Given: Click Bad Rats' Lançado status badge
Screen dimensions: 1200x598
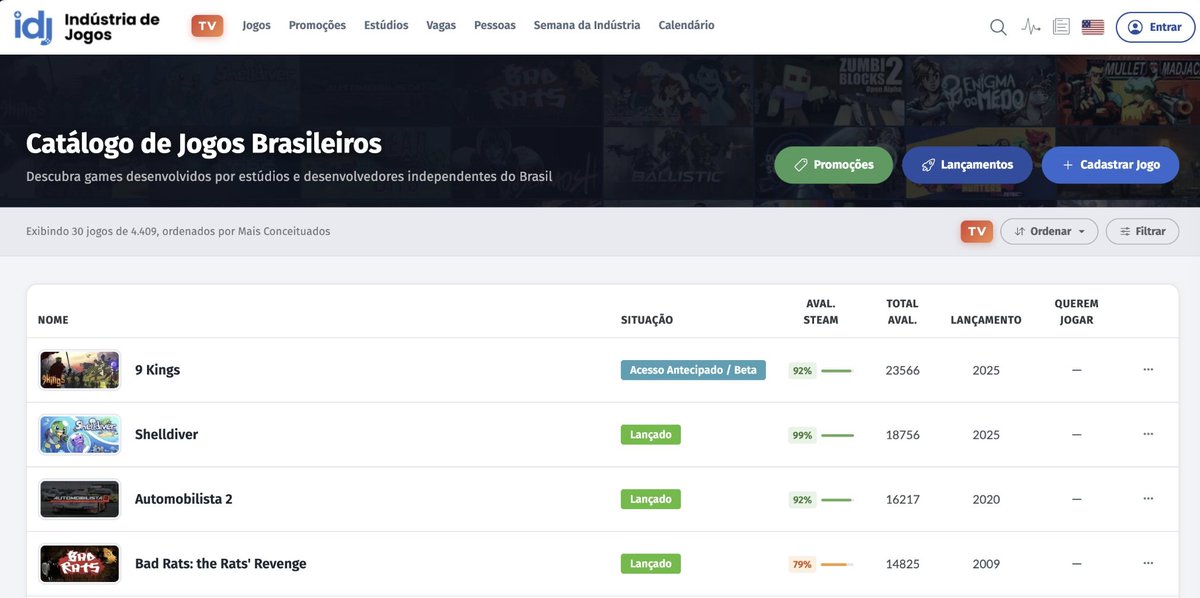Looking at the screenshot, I should click(651, 563).
